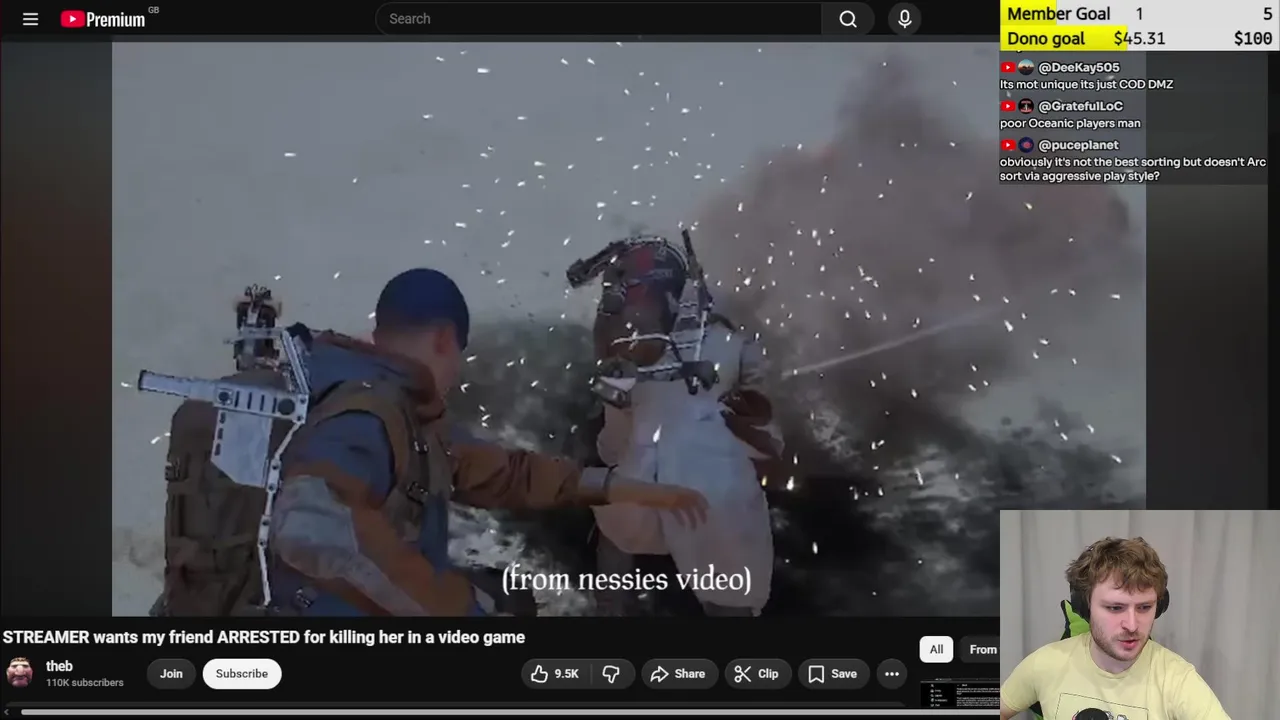Select the All filter chip

pos(936,649)
